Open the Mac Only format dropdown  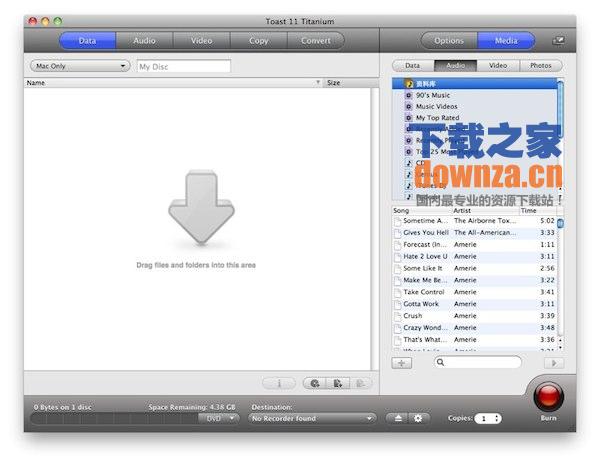pos(80,66)
